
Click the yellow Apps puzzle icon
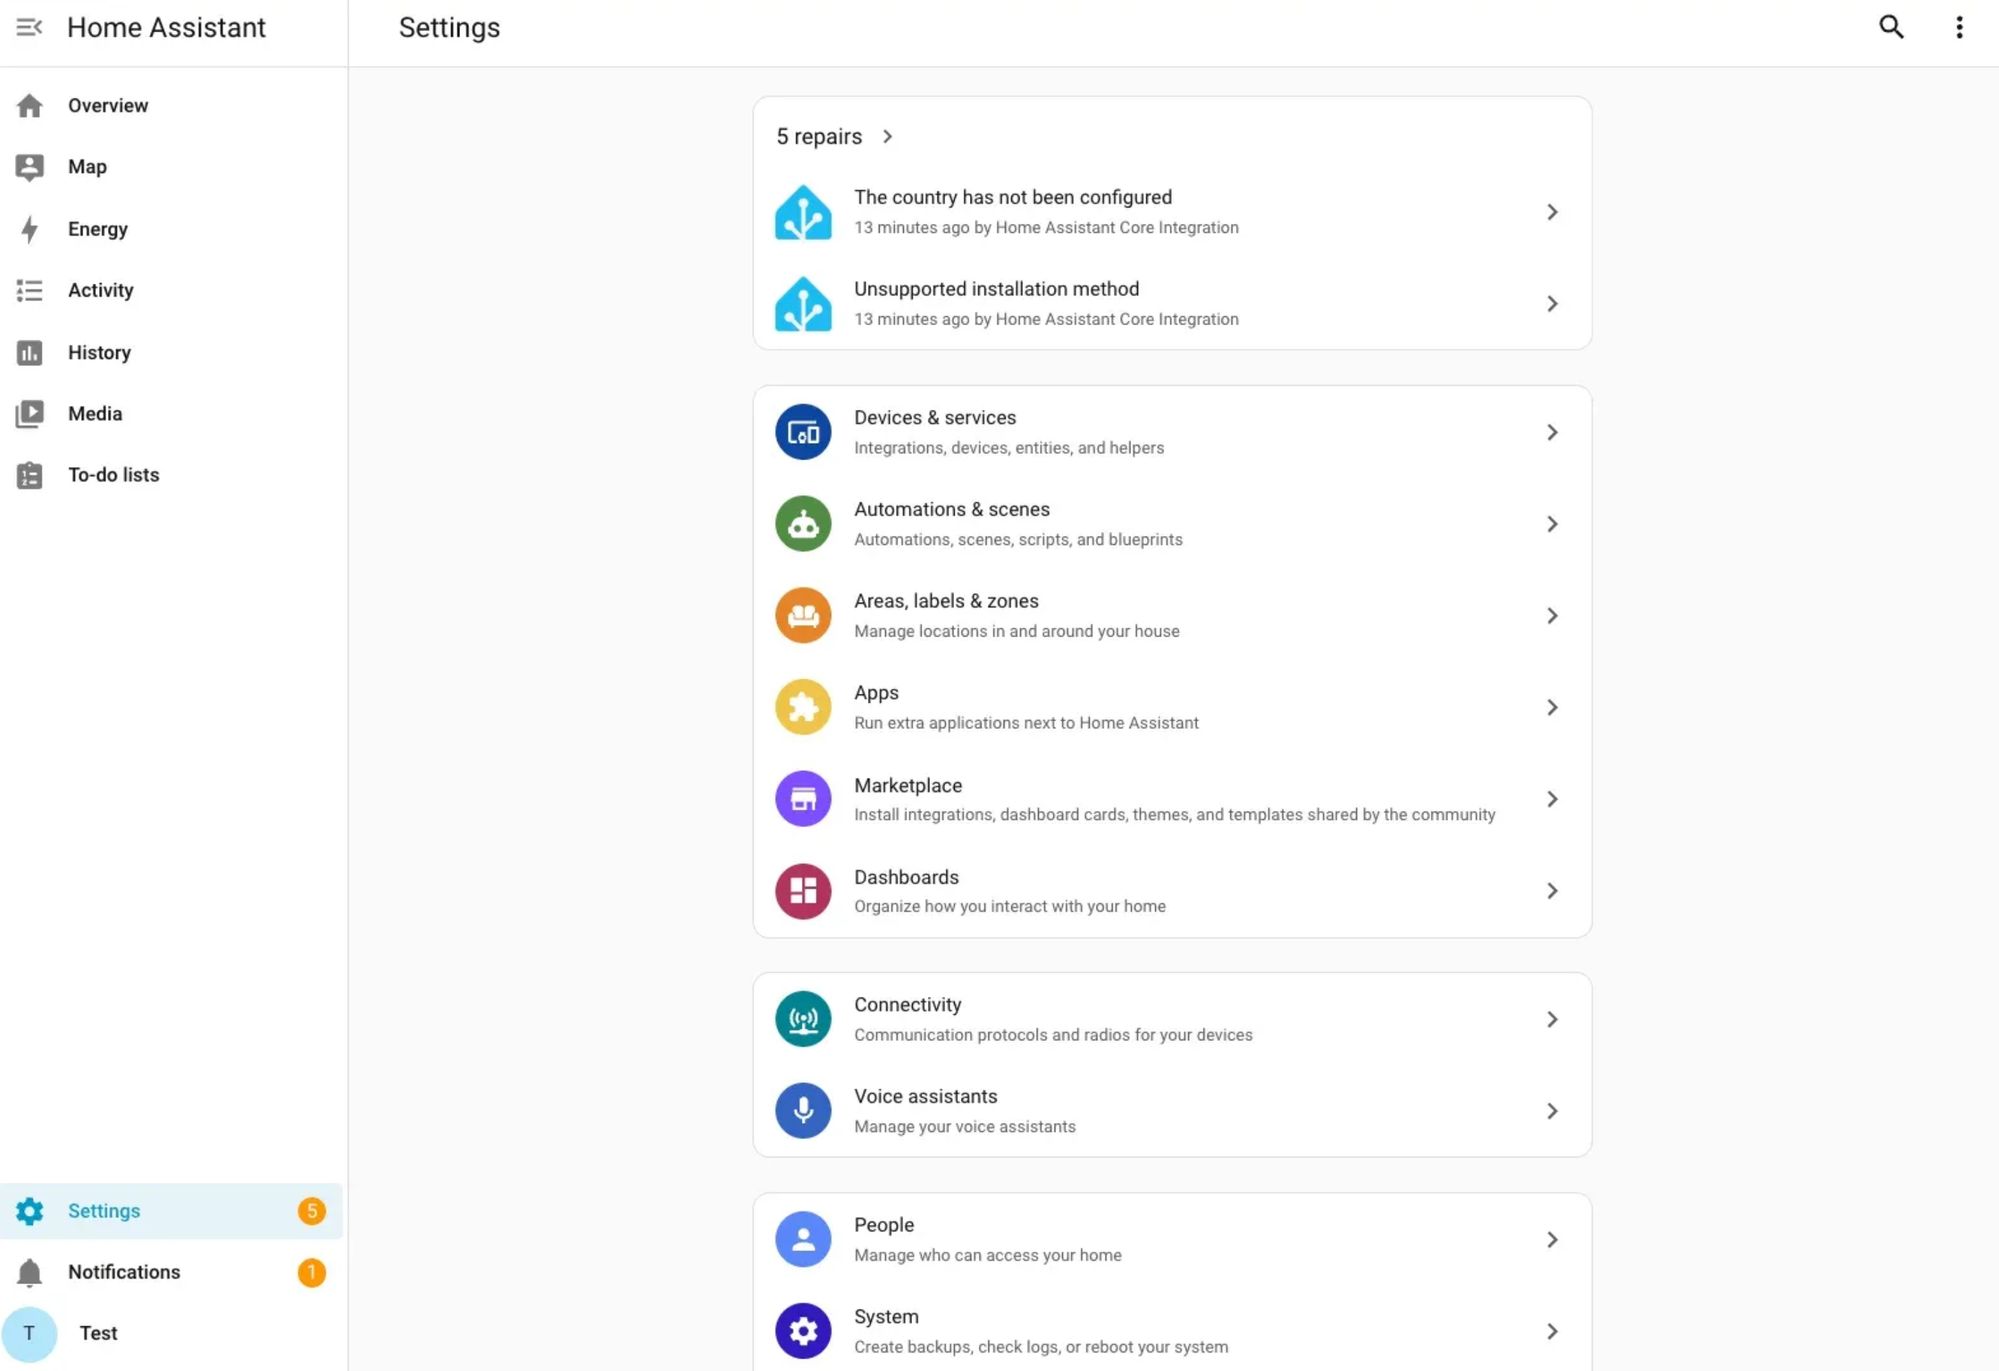(803, 707)
